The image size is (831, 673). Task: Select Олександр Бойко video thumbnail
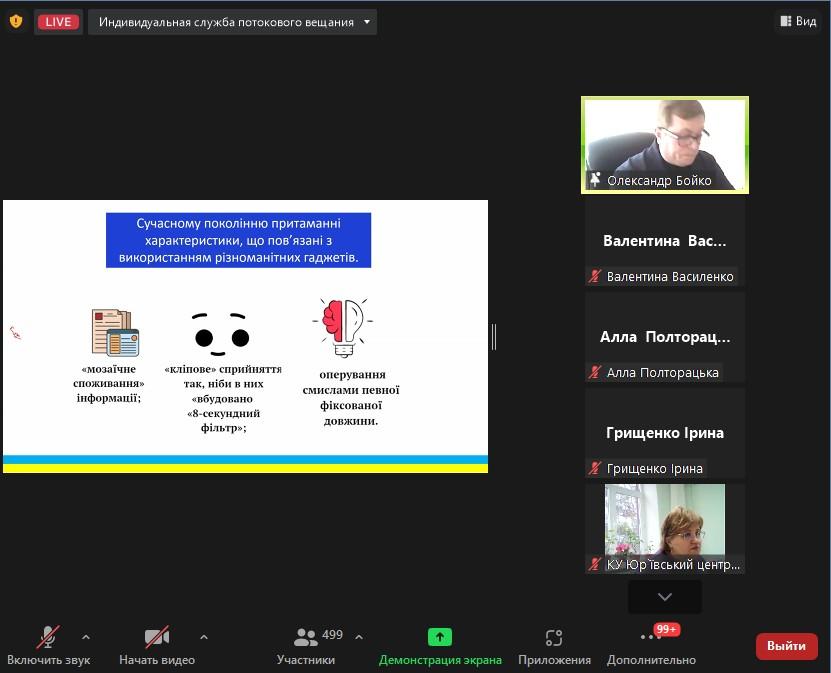point(665,144)
